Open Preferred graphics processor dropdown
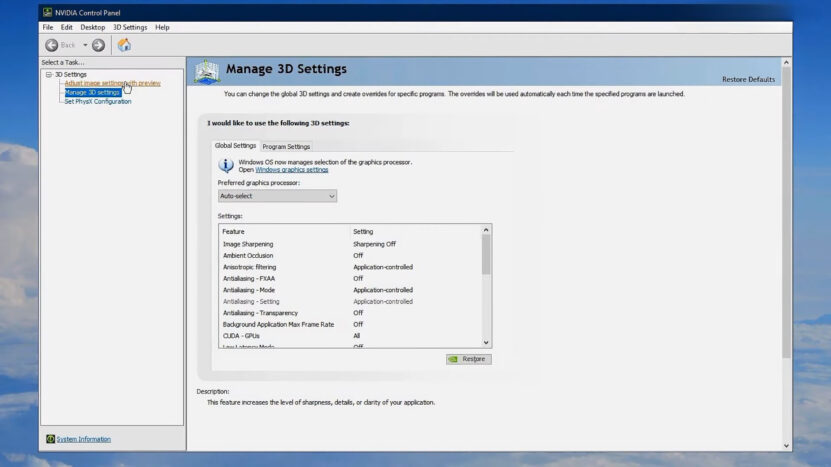 pos(277,196)
